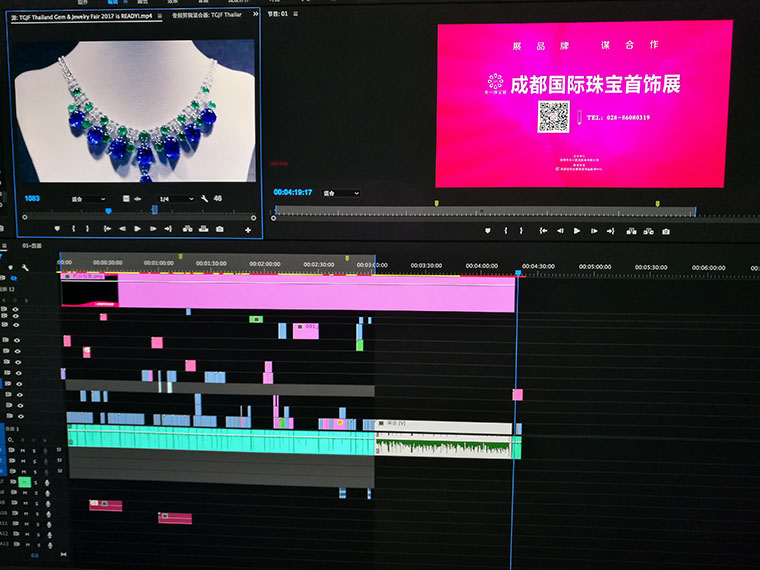The image size is (760, 570).
Task: Select the 01 sequence timeline tab
Action: (32, 246)
